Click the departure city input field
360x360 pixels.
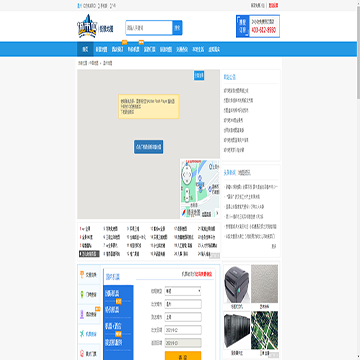(183, 304)
